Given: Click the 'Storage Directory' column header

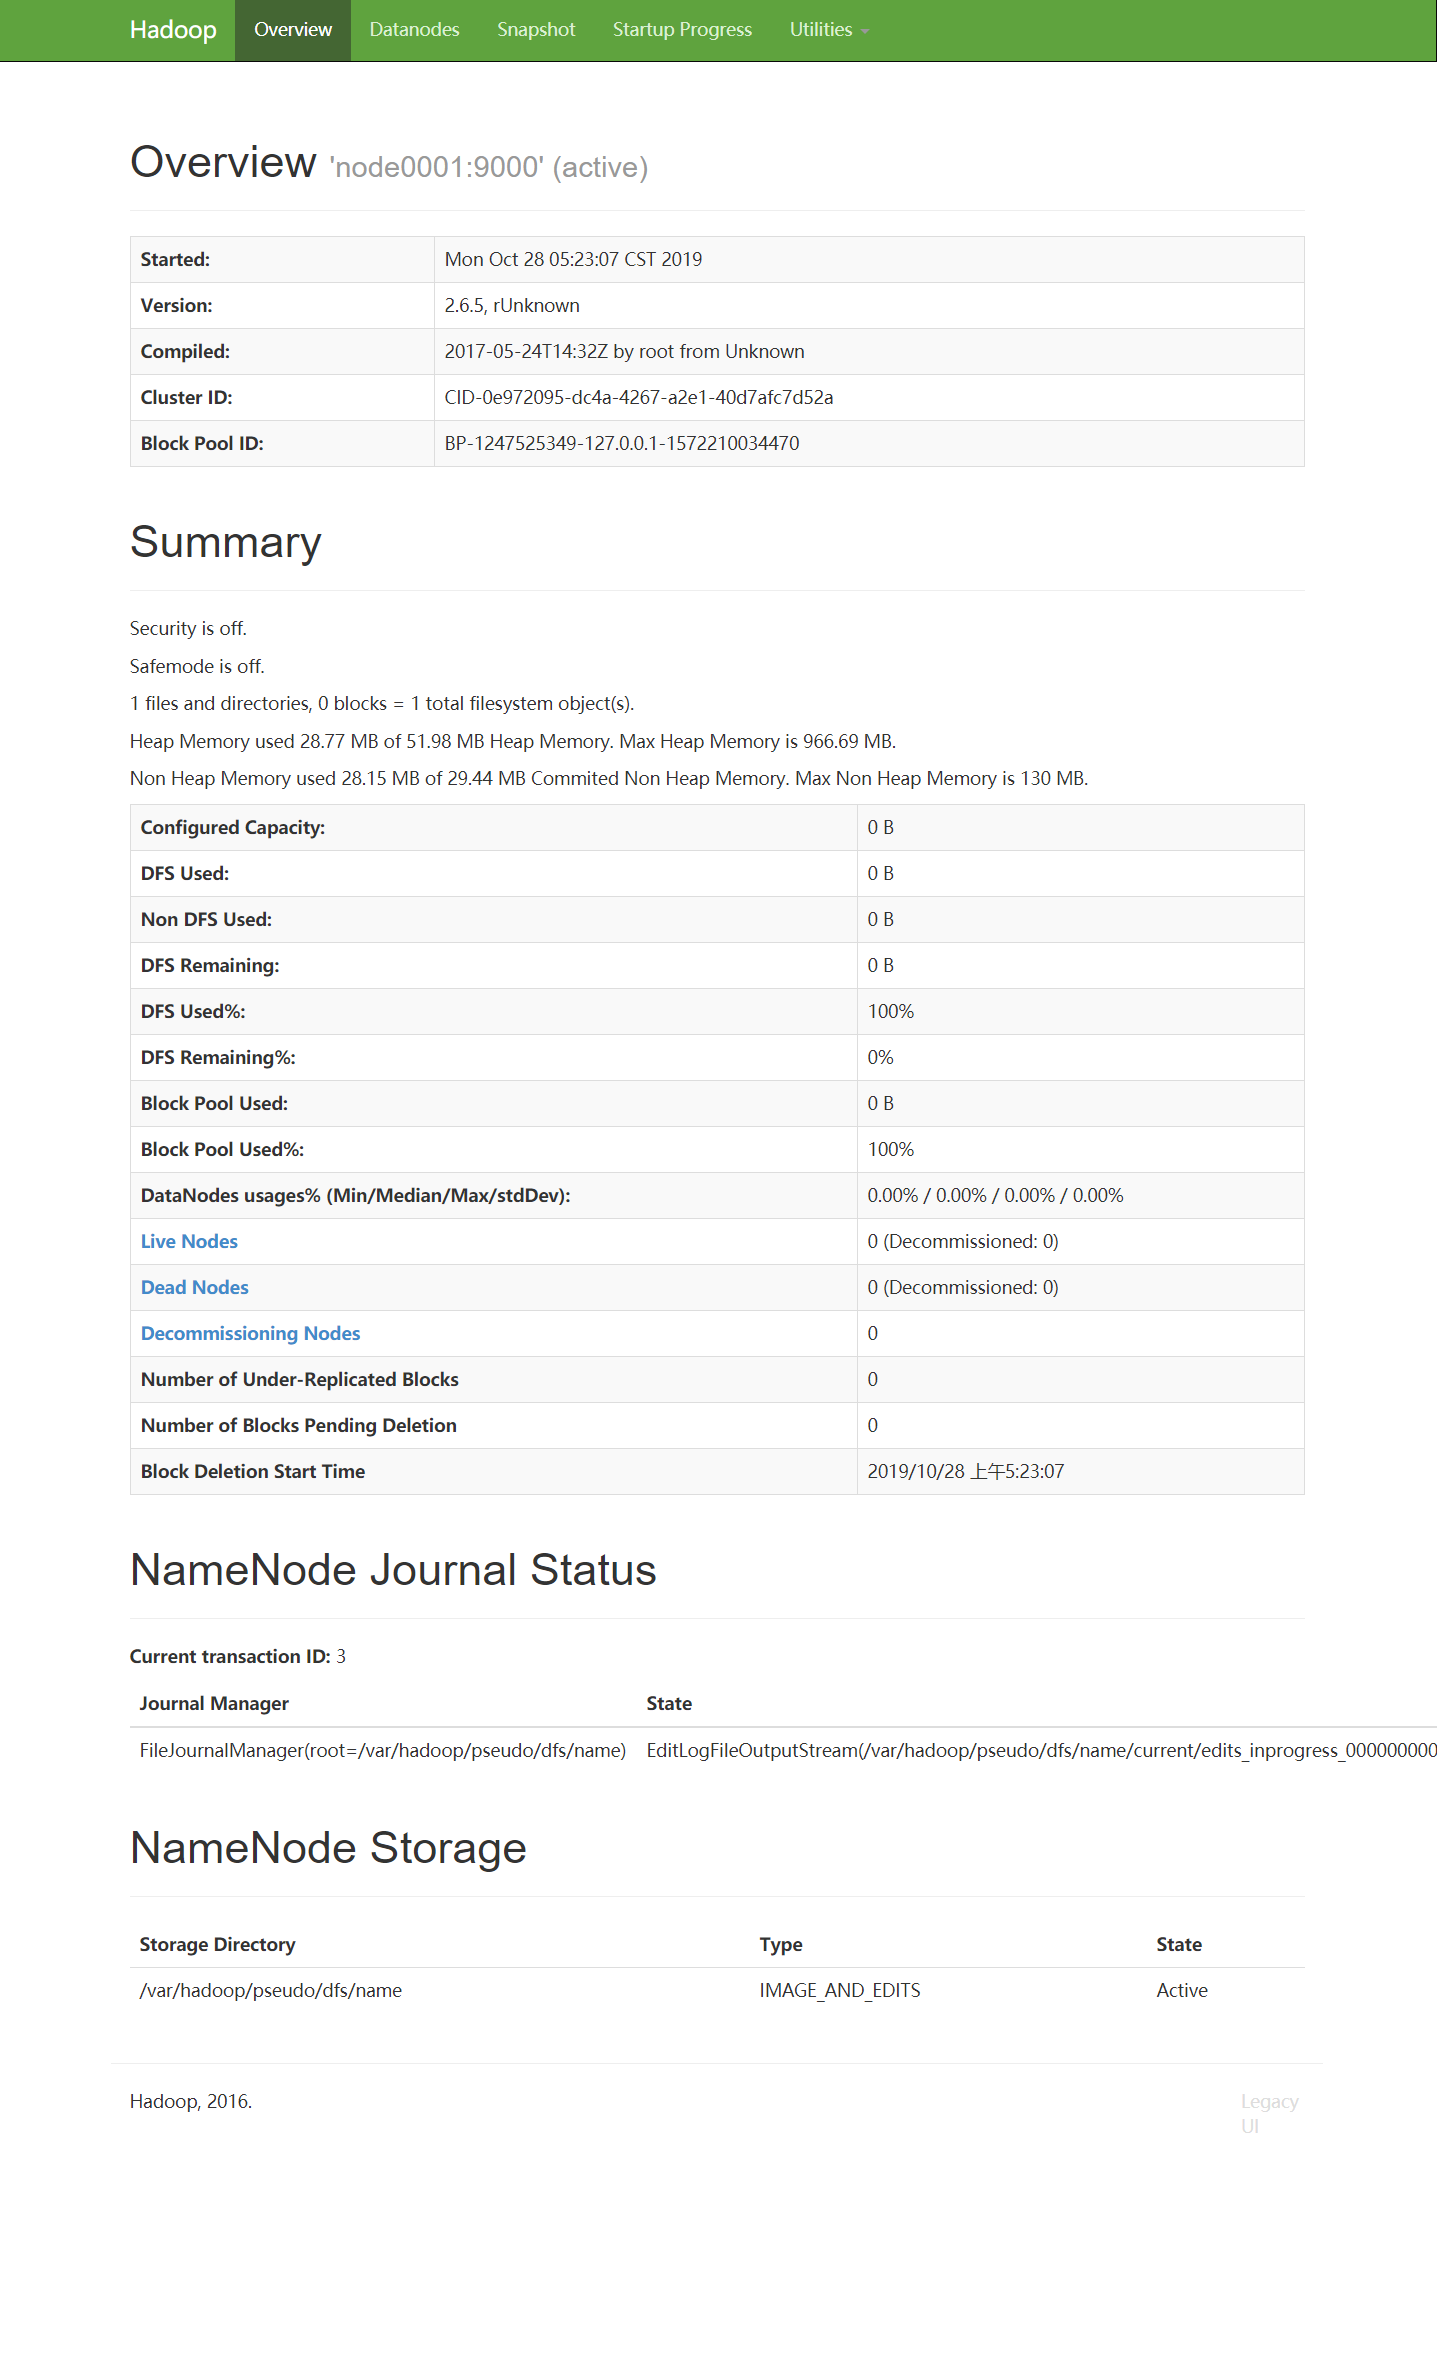Looking at the screenshot, I should pos(217,1944).
